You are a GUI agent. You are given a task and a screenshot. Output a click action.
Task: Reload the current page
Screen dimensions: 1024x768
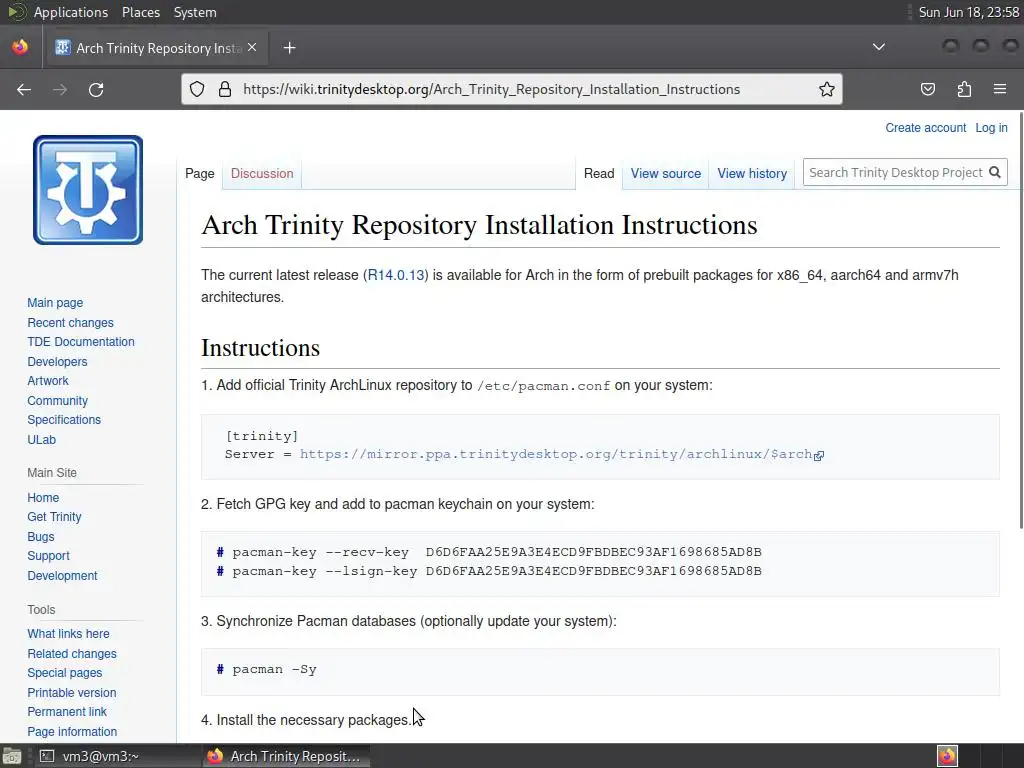click(96, 89)
